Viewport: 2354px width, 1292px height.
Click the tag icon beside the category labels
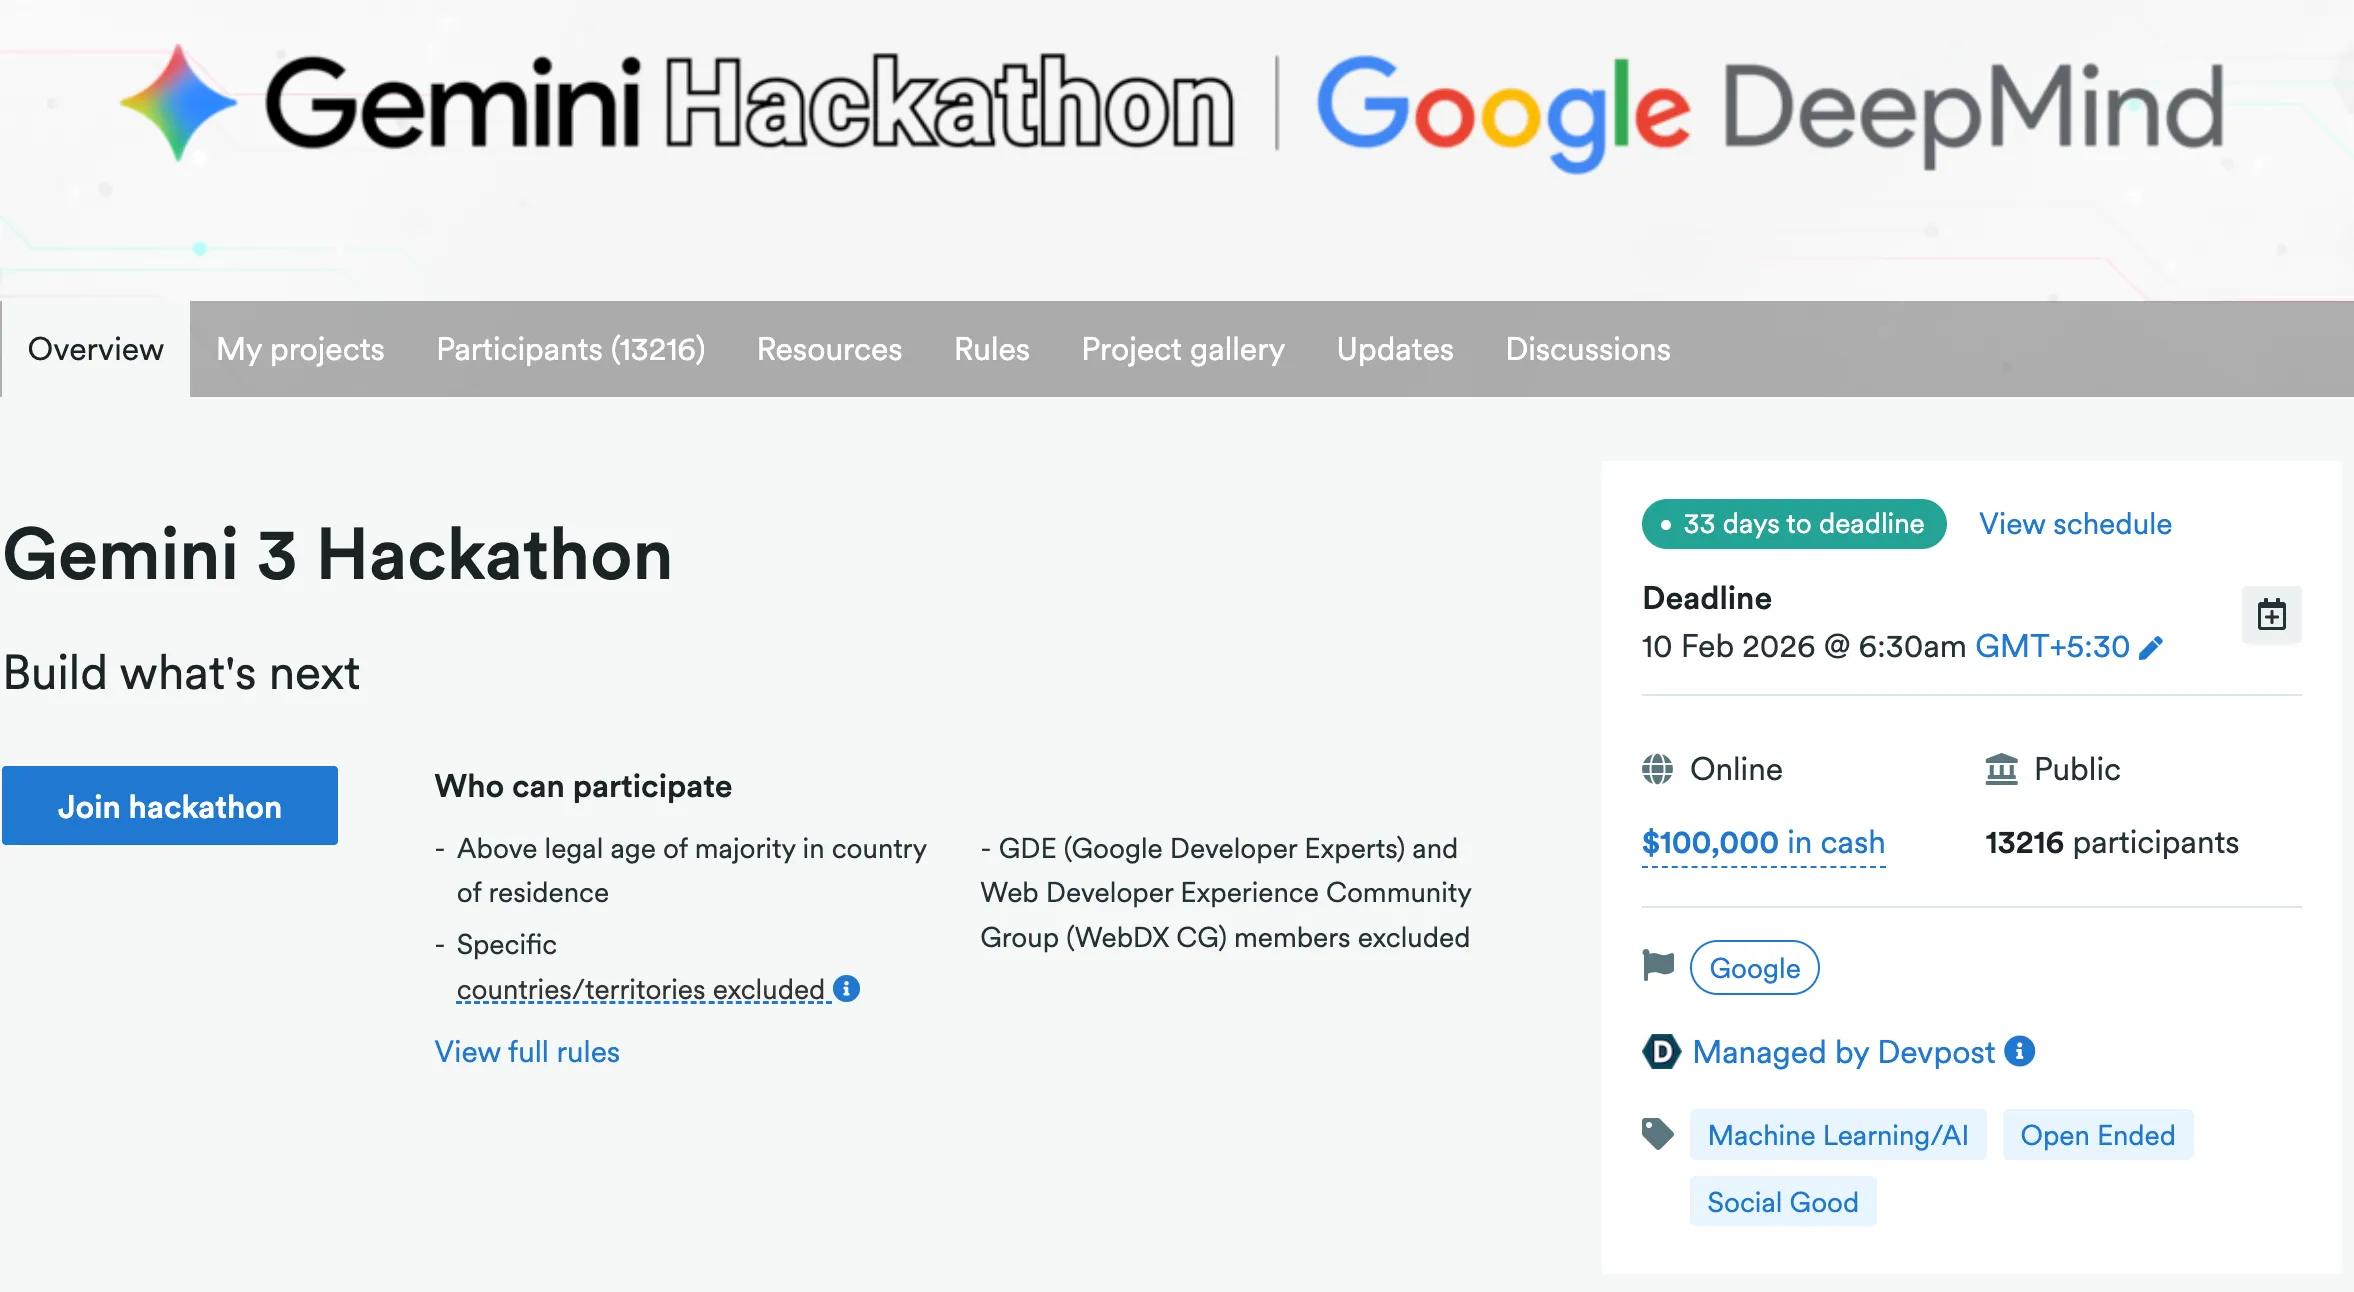1659,1134
